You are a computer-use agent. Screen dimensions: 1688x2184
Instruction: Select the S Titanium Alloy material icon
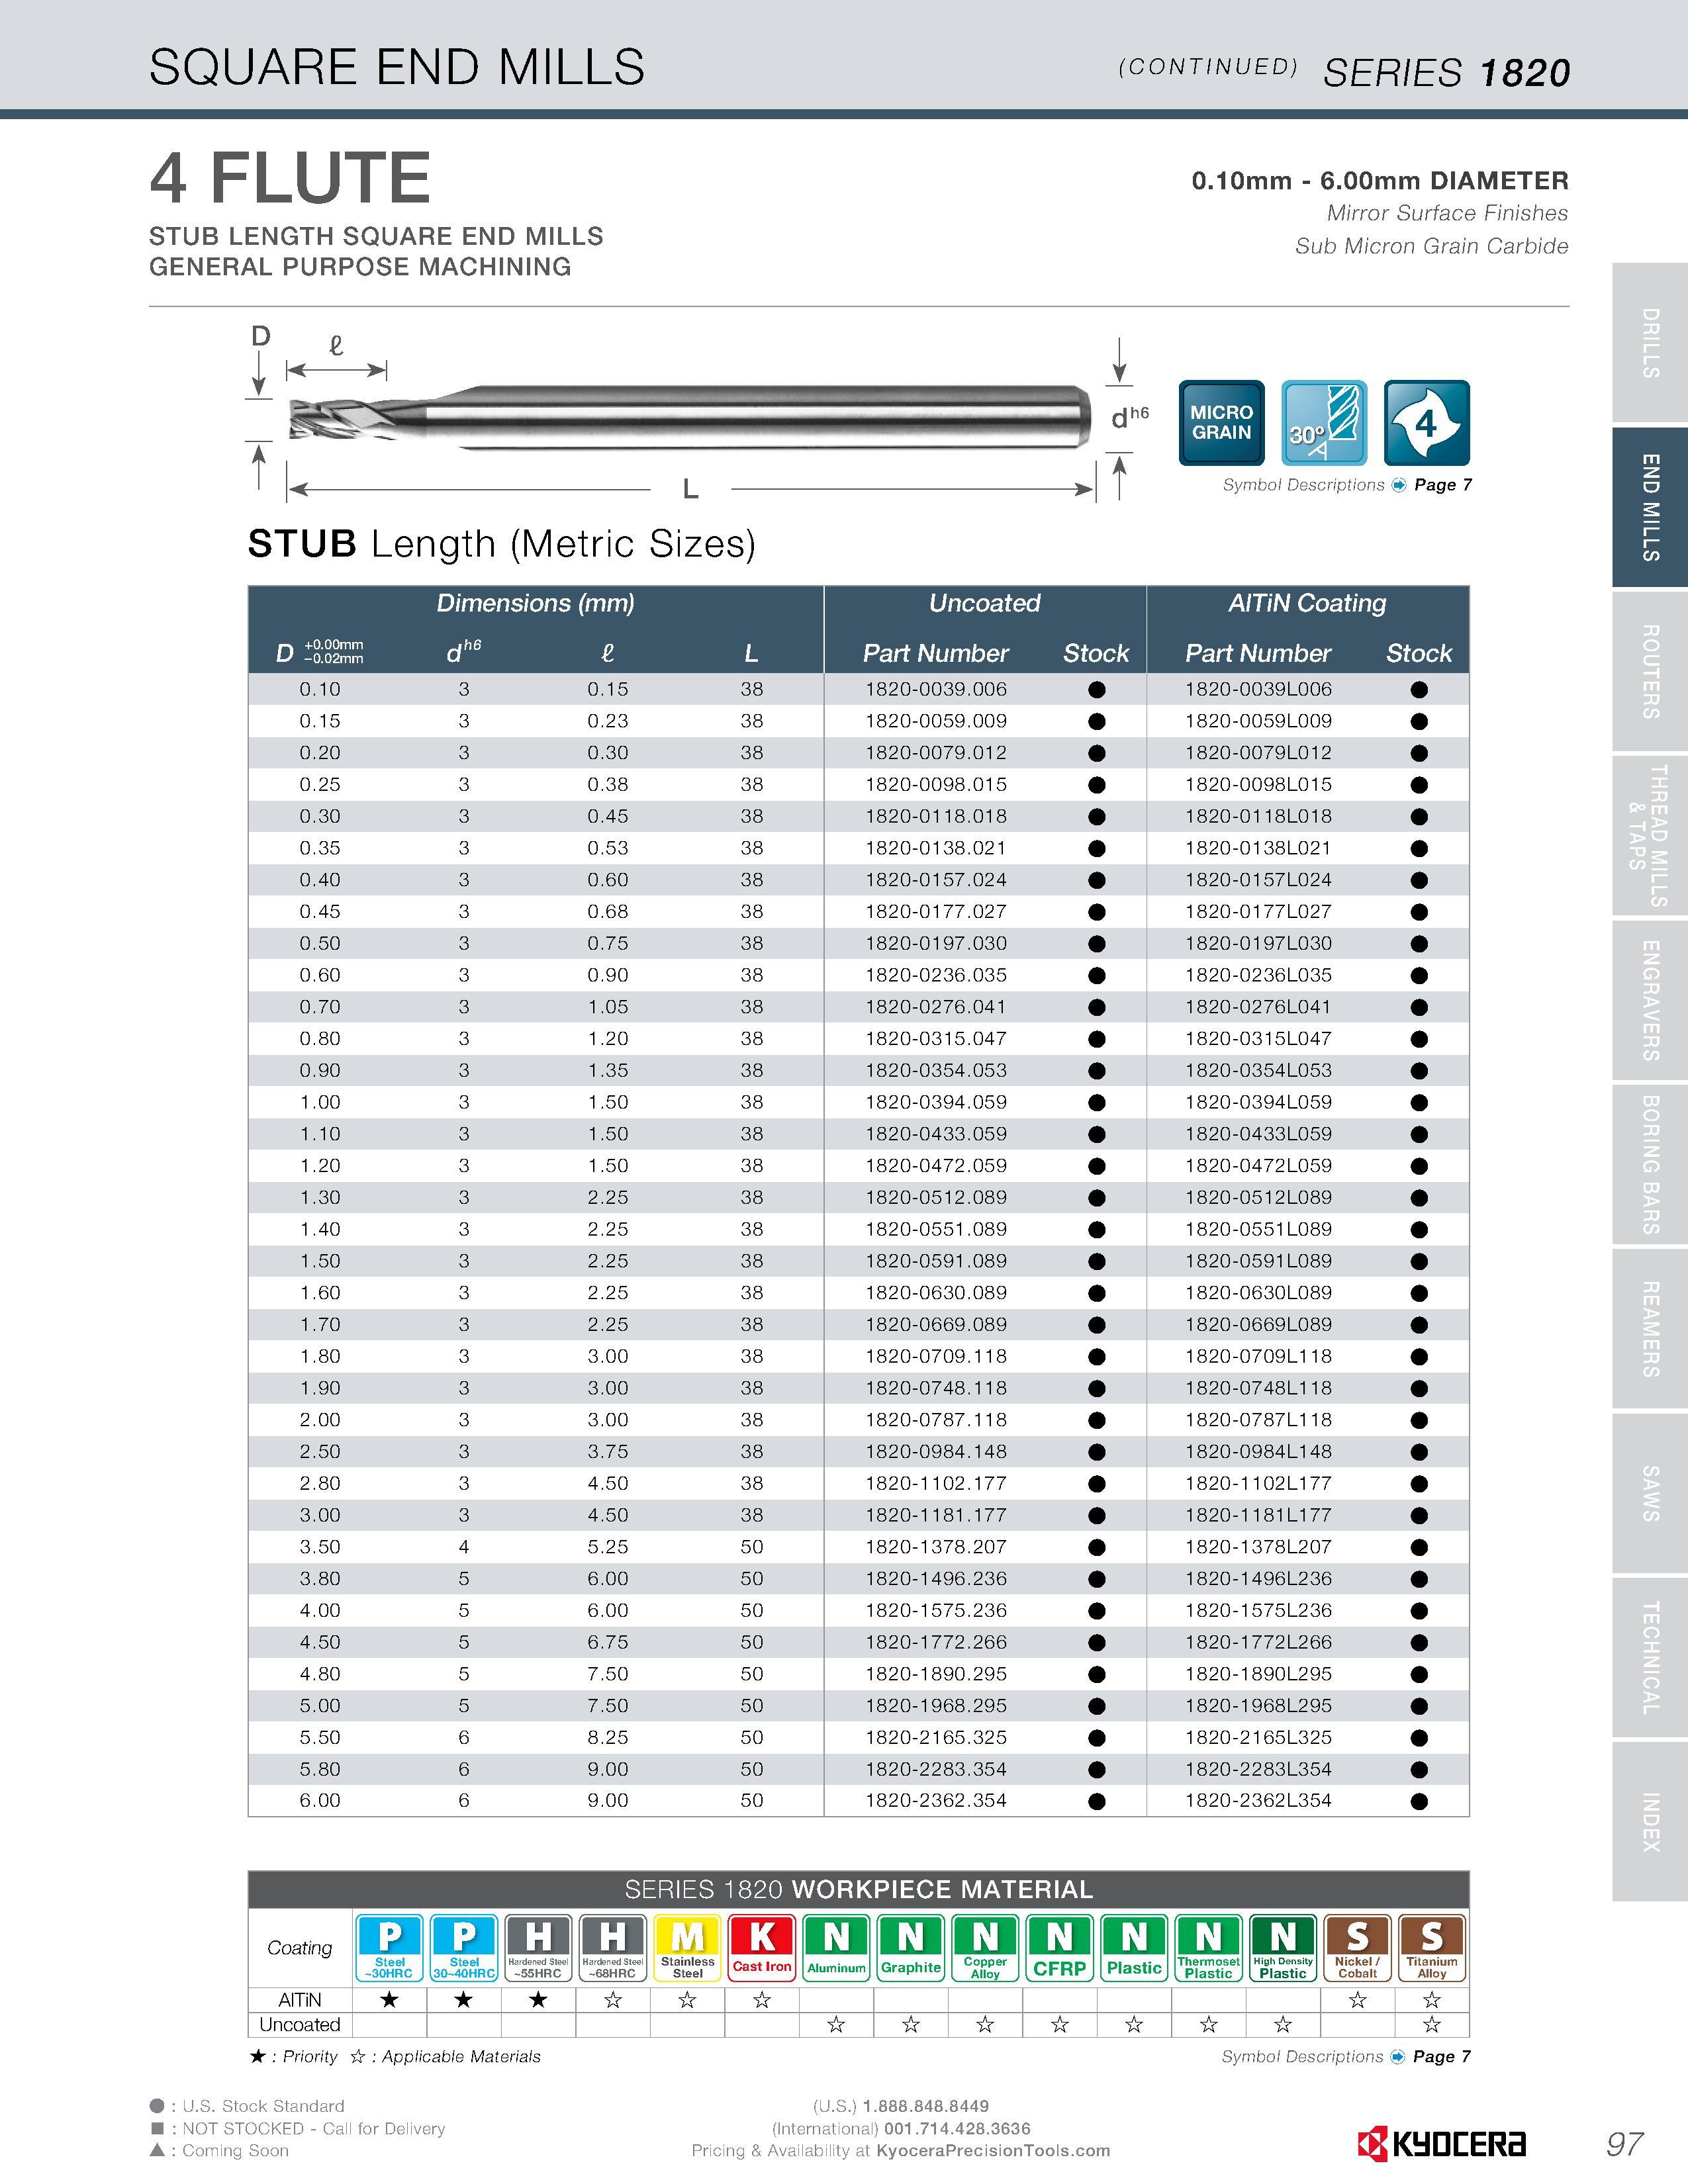tap(1432, 1947)
